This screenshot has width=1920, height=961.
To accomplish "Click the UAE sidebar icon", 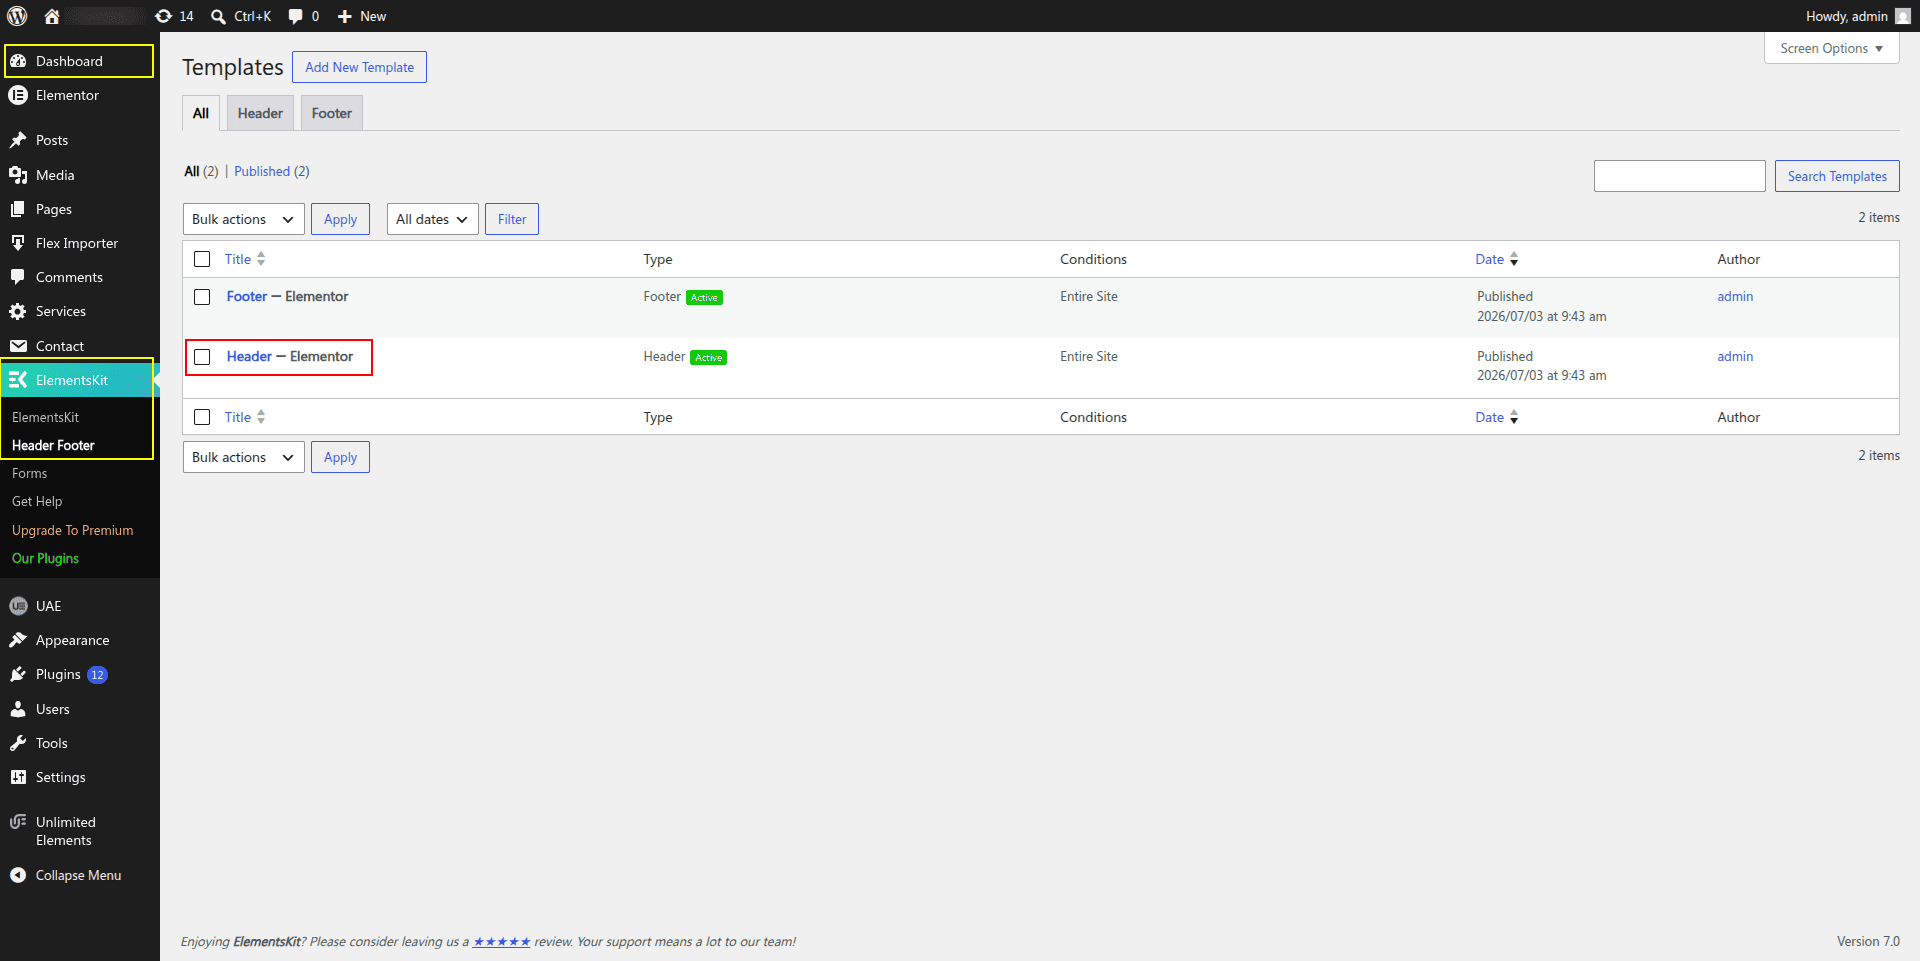I will (18, 606).
